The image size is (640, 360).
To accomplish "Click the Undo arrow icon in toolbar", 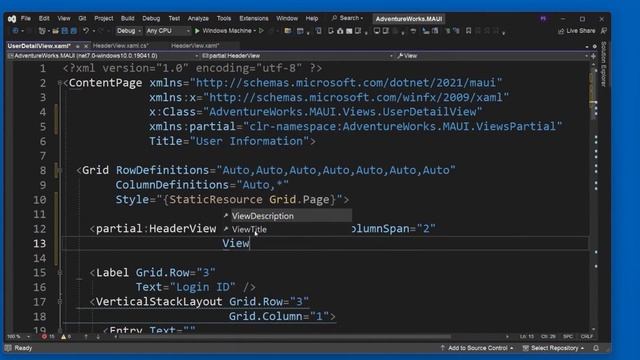I will [86, 31].
